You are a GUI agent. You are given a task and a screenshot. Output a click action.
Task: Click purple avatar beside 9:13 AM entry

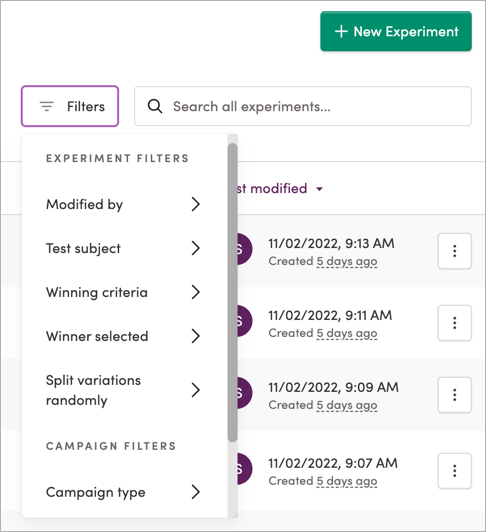click(244, 249)
